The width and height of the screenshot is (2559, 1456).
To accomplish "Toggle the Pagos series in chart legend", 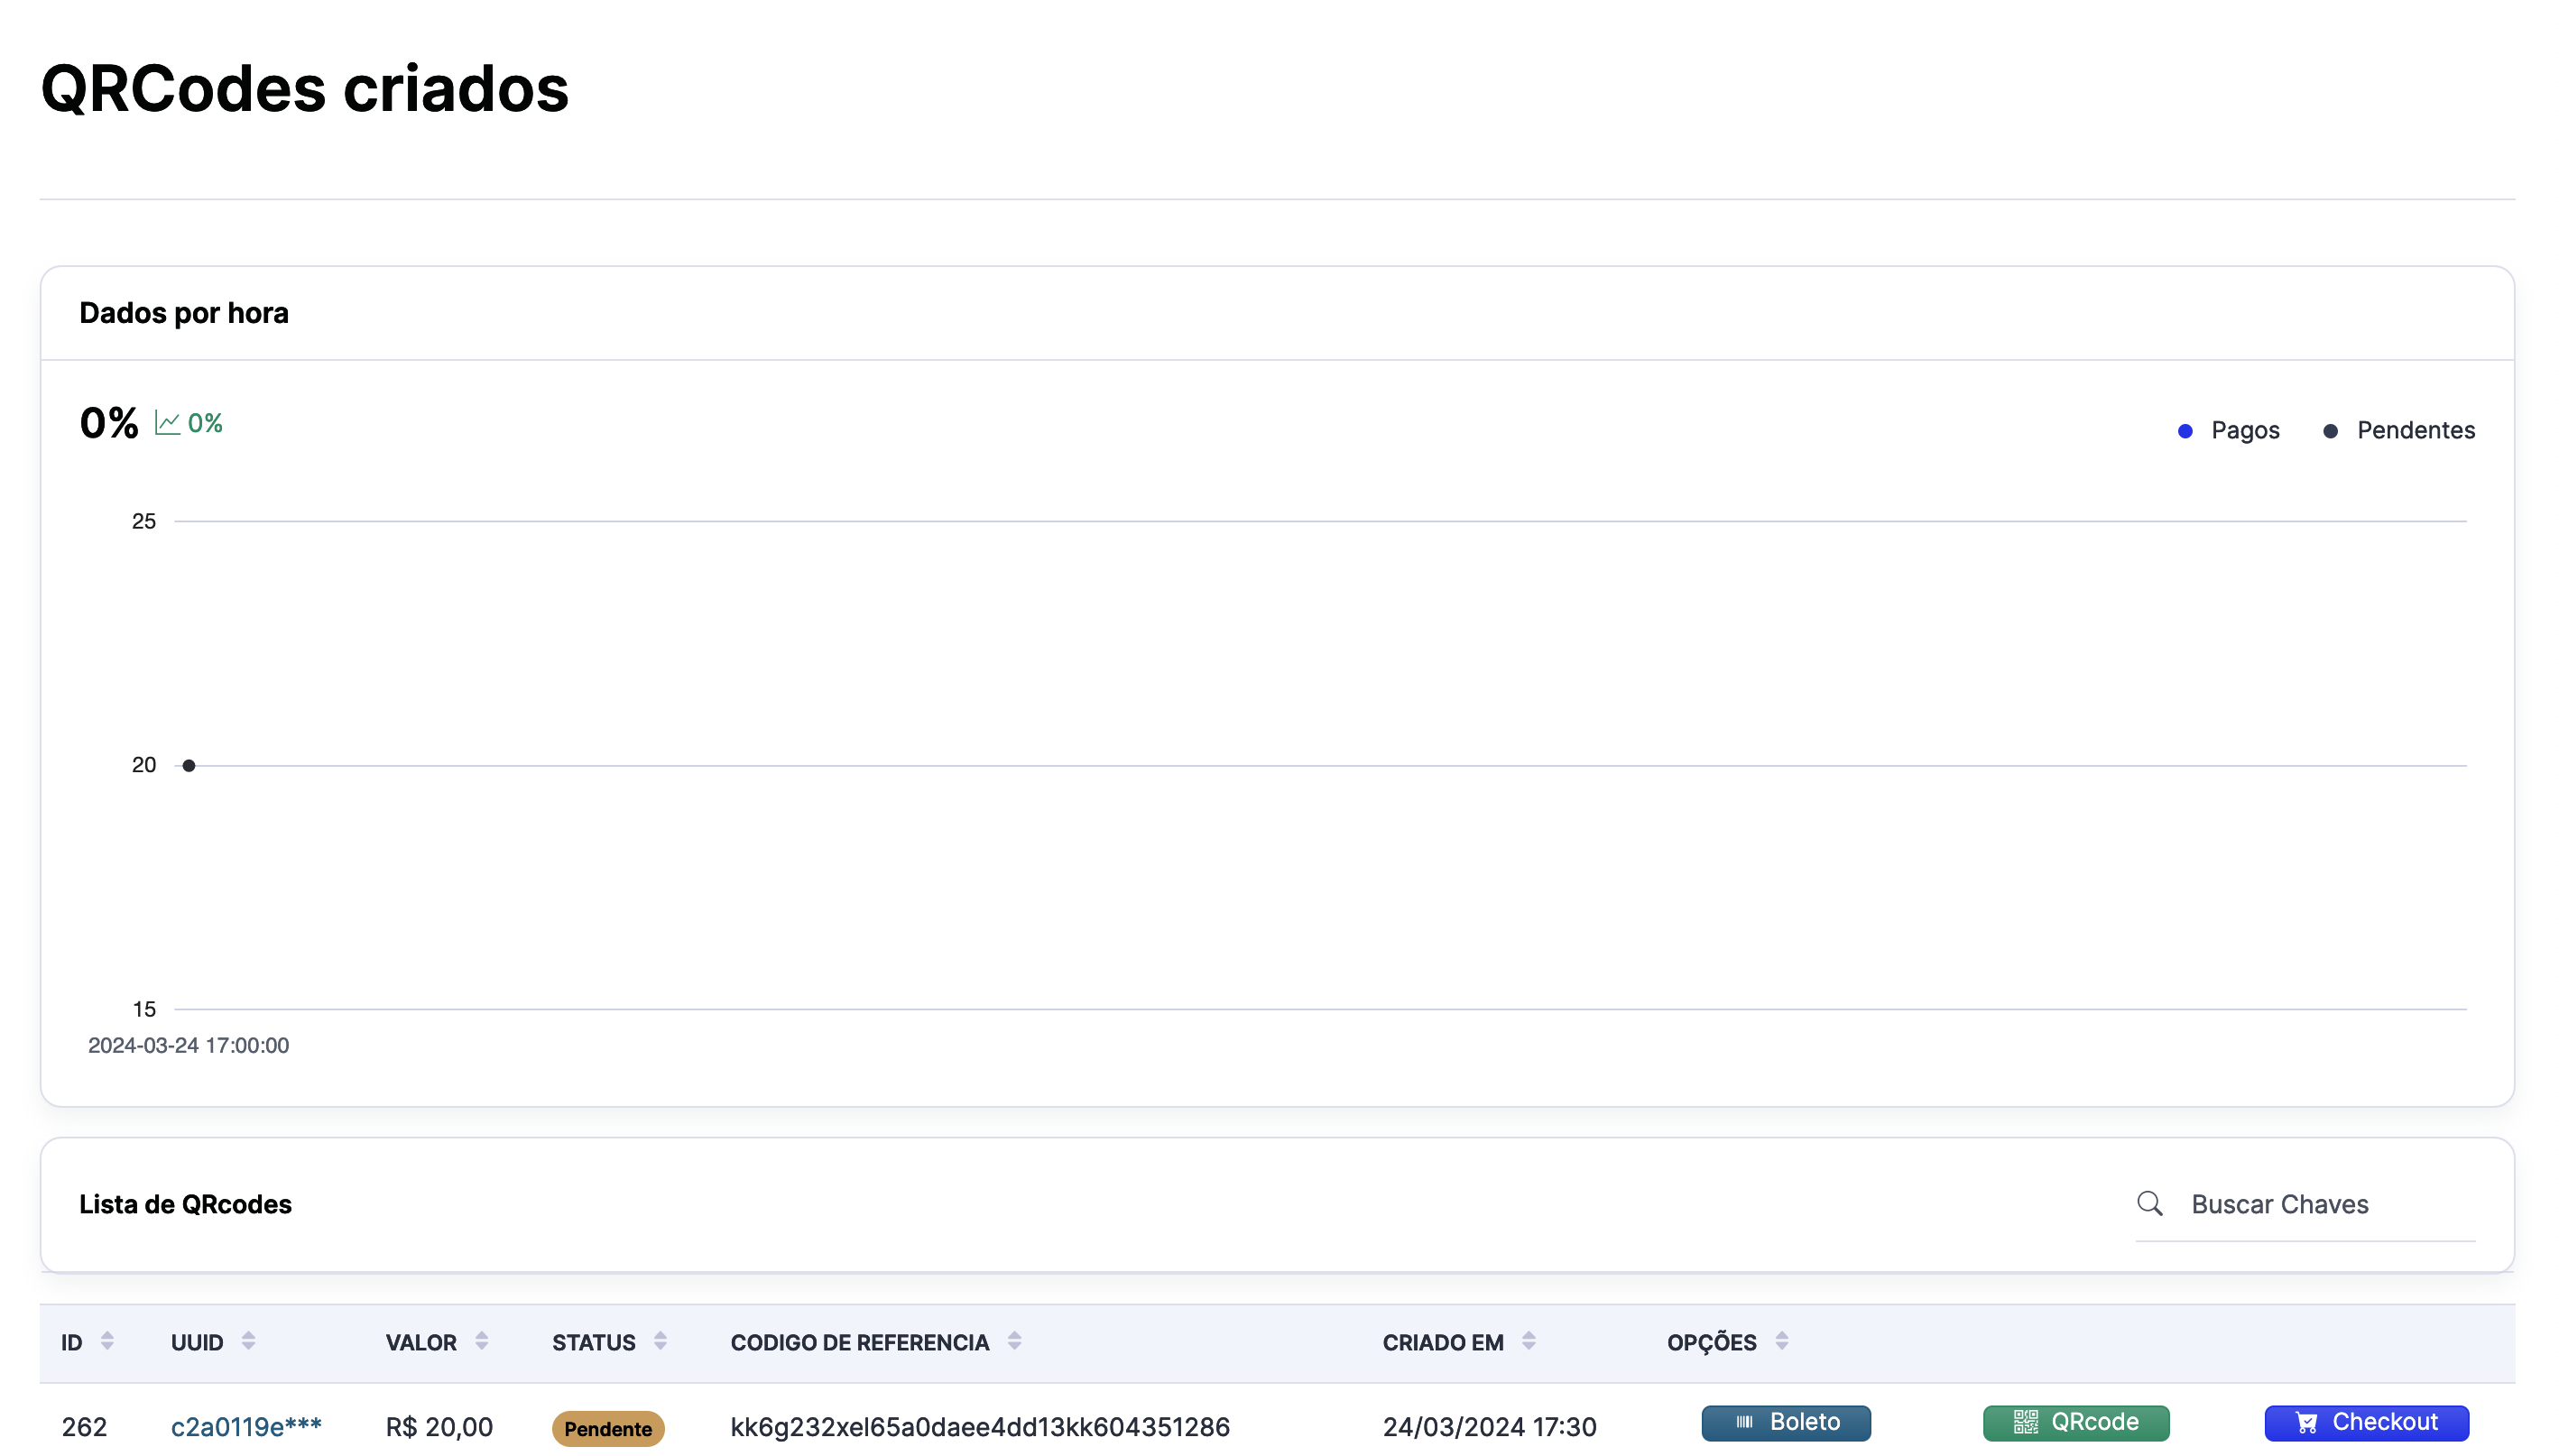I will (2244, 430).
